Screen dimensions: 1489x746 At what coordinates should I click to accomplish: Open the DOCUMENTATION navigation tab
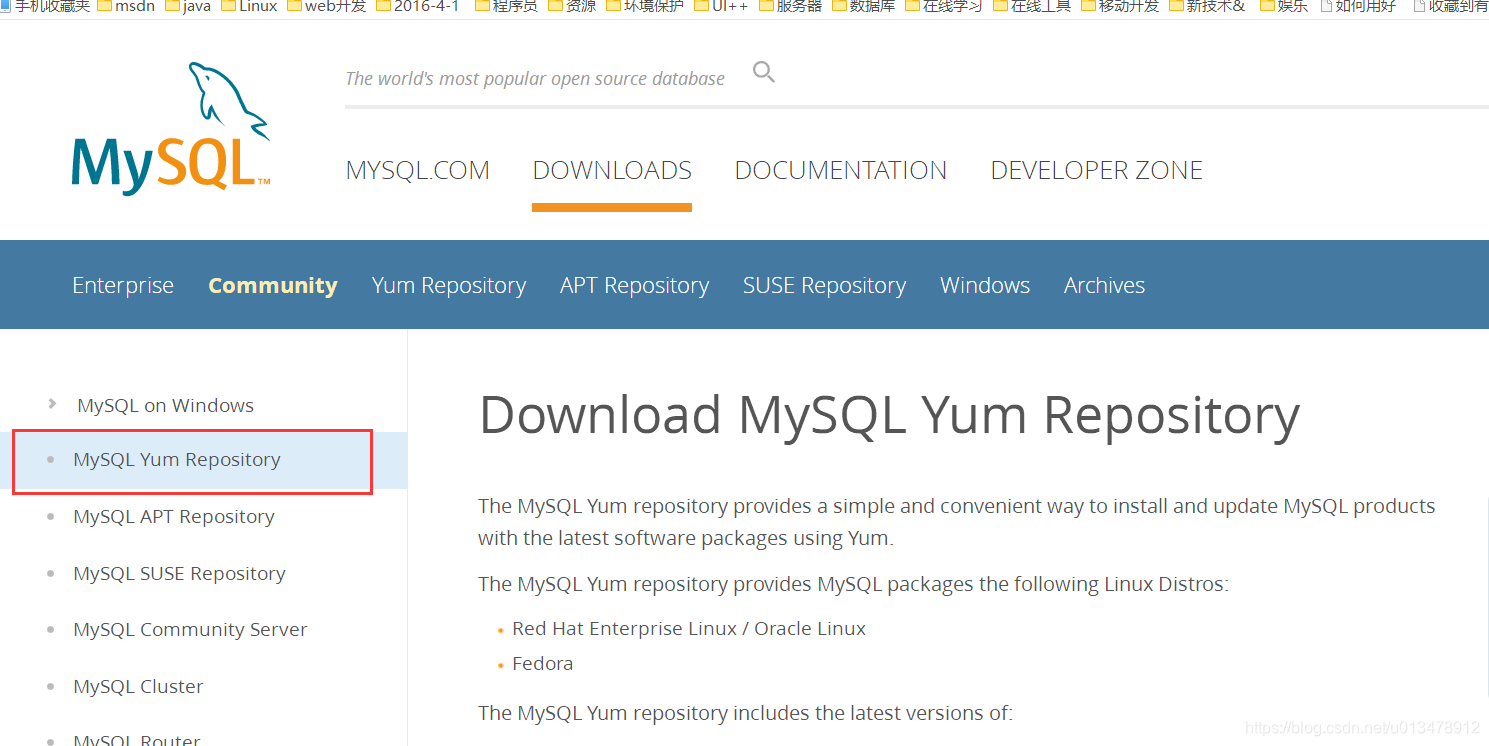841,170
